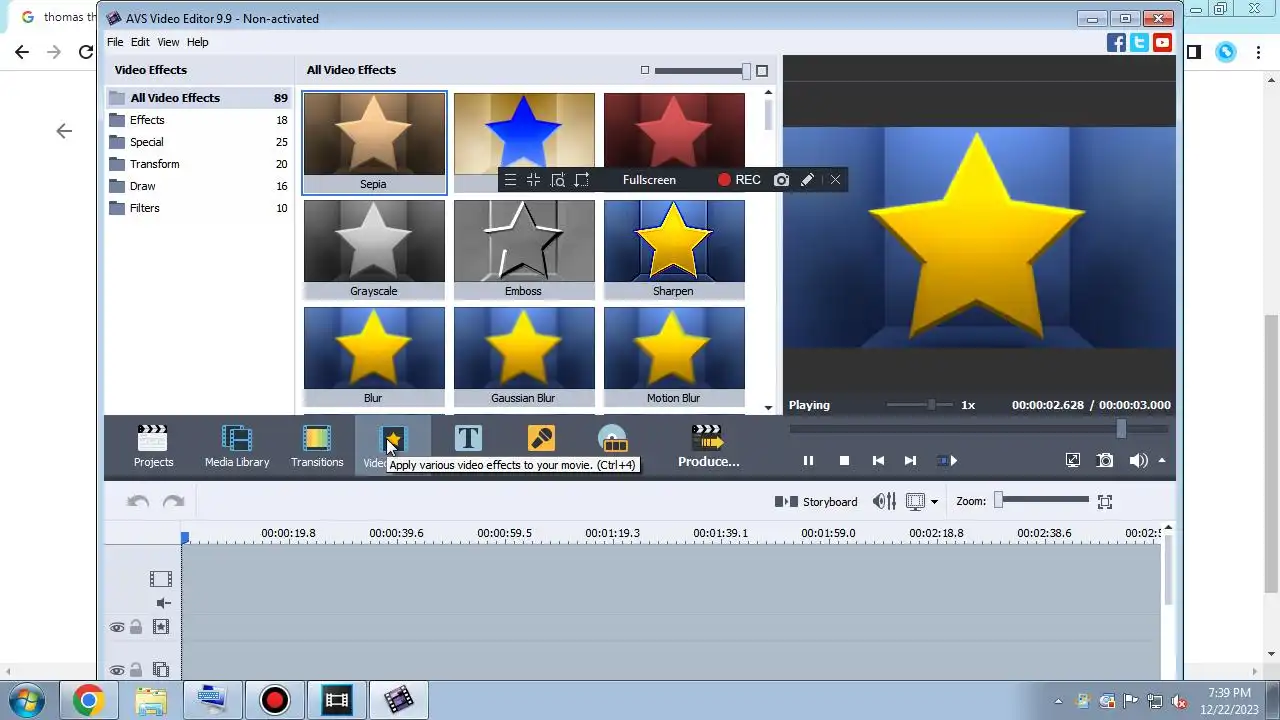The width and height of the screenshot is (1280, 720).
Task: Open the AVS YouTube channel
Action: coord(1162,43)
